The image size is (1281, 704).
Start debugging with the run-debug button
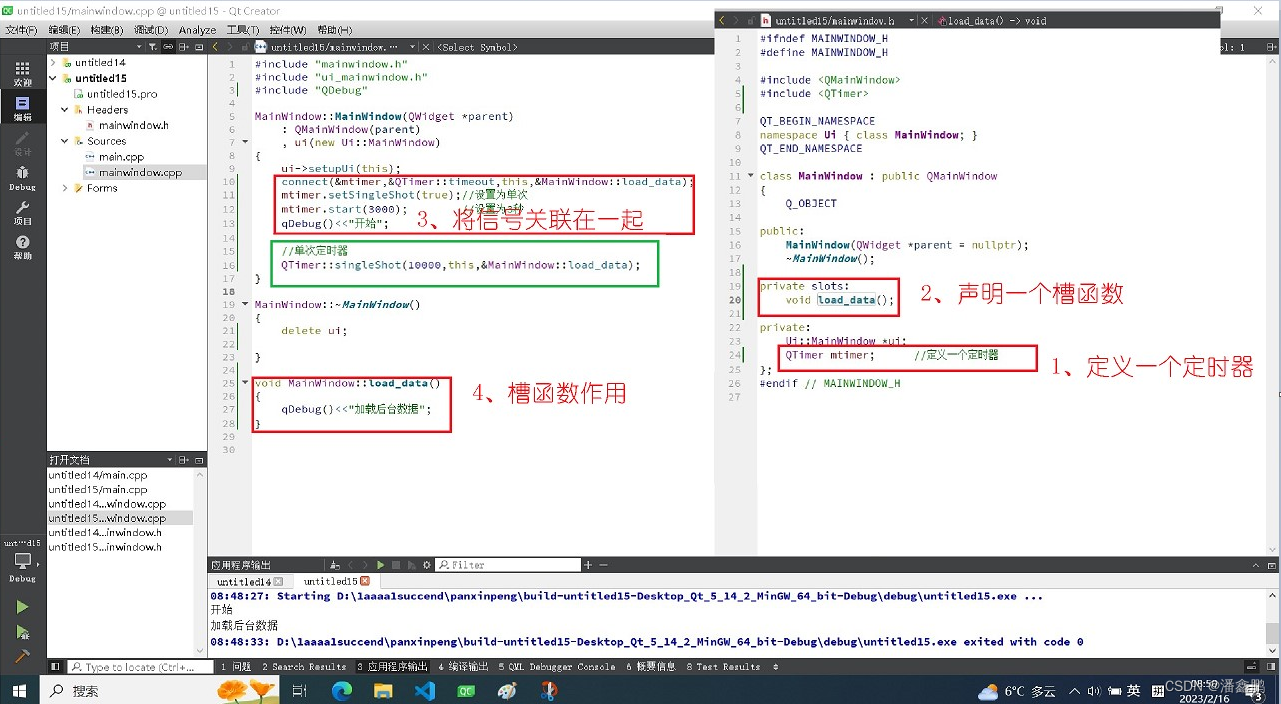click(22, 632)
